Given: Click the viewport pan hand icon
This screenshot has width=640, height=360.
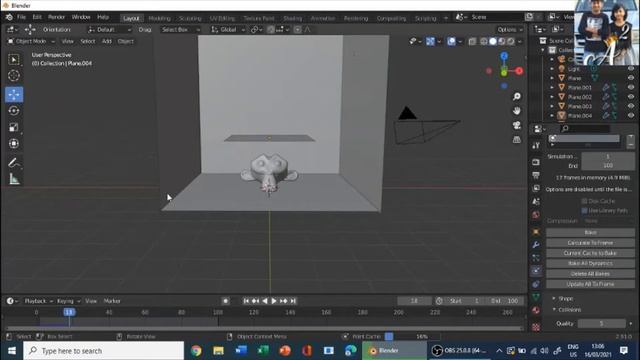Looking at the screenshot, I should click(517, 111).
